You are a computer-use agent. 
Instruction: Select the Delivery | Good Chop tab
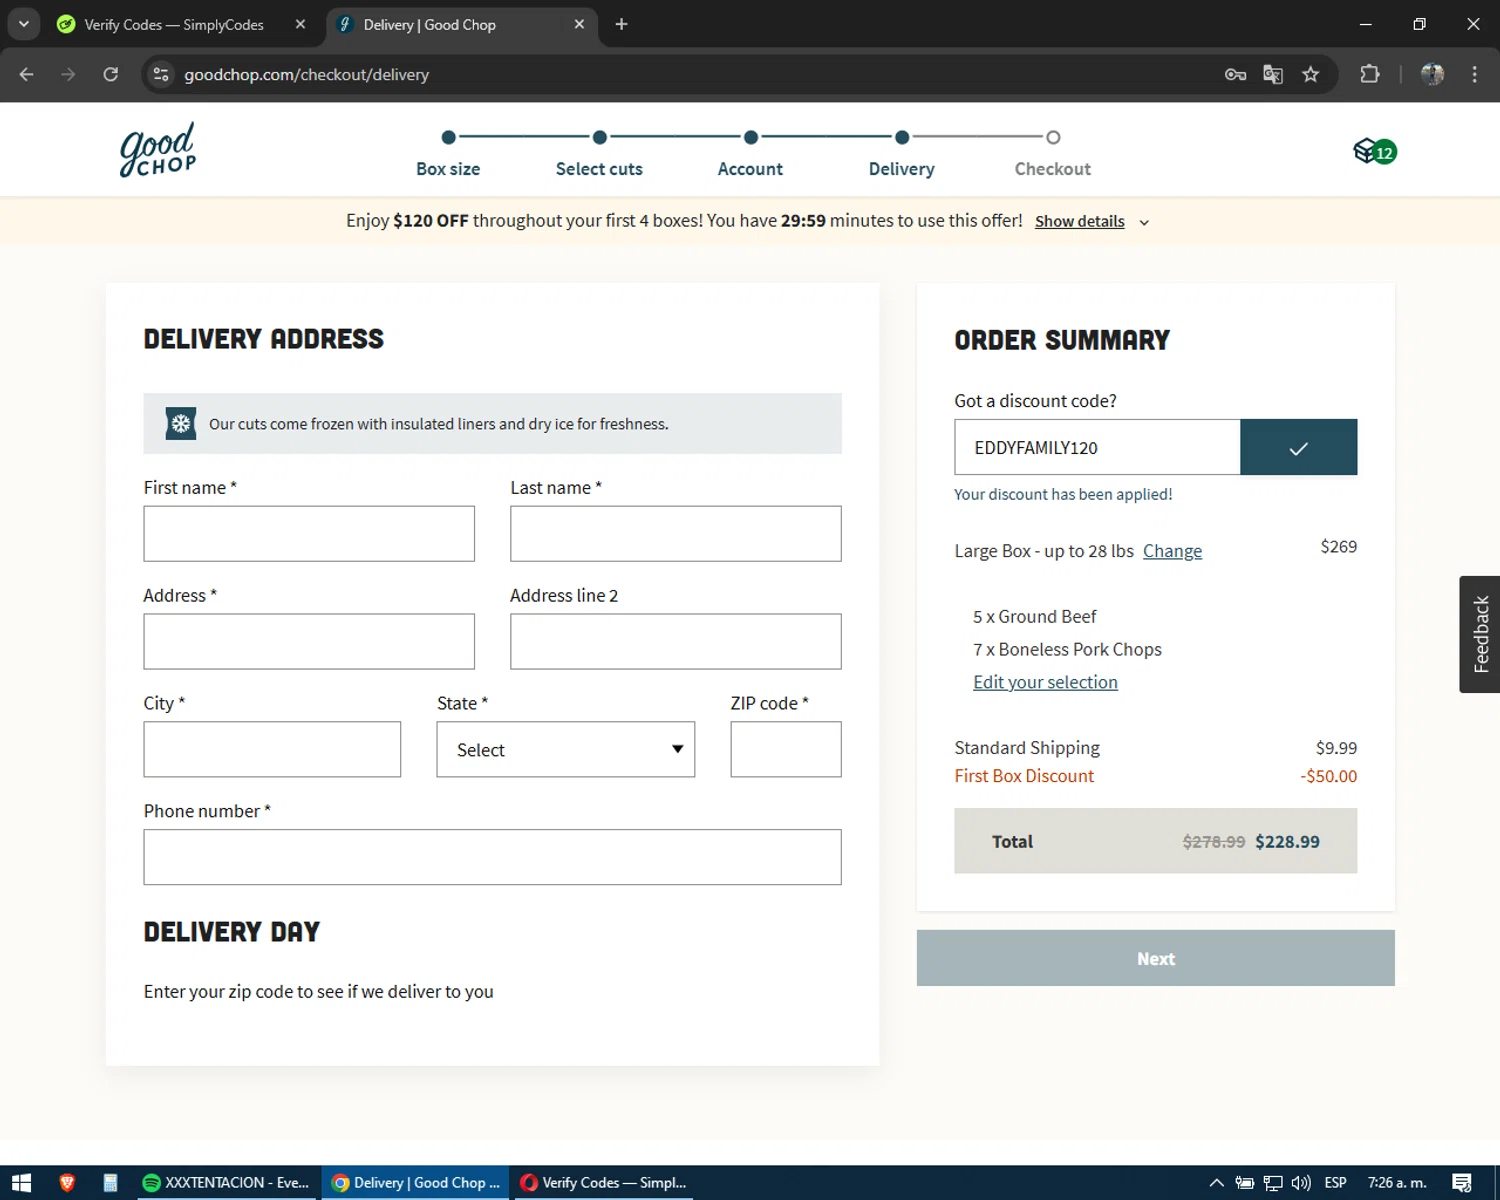tap(430, 24)
